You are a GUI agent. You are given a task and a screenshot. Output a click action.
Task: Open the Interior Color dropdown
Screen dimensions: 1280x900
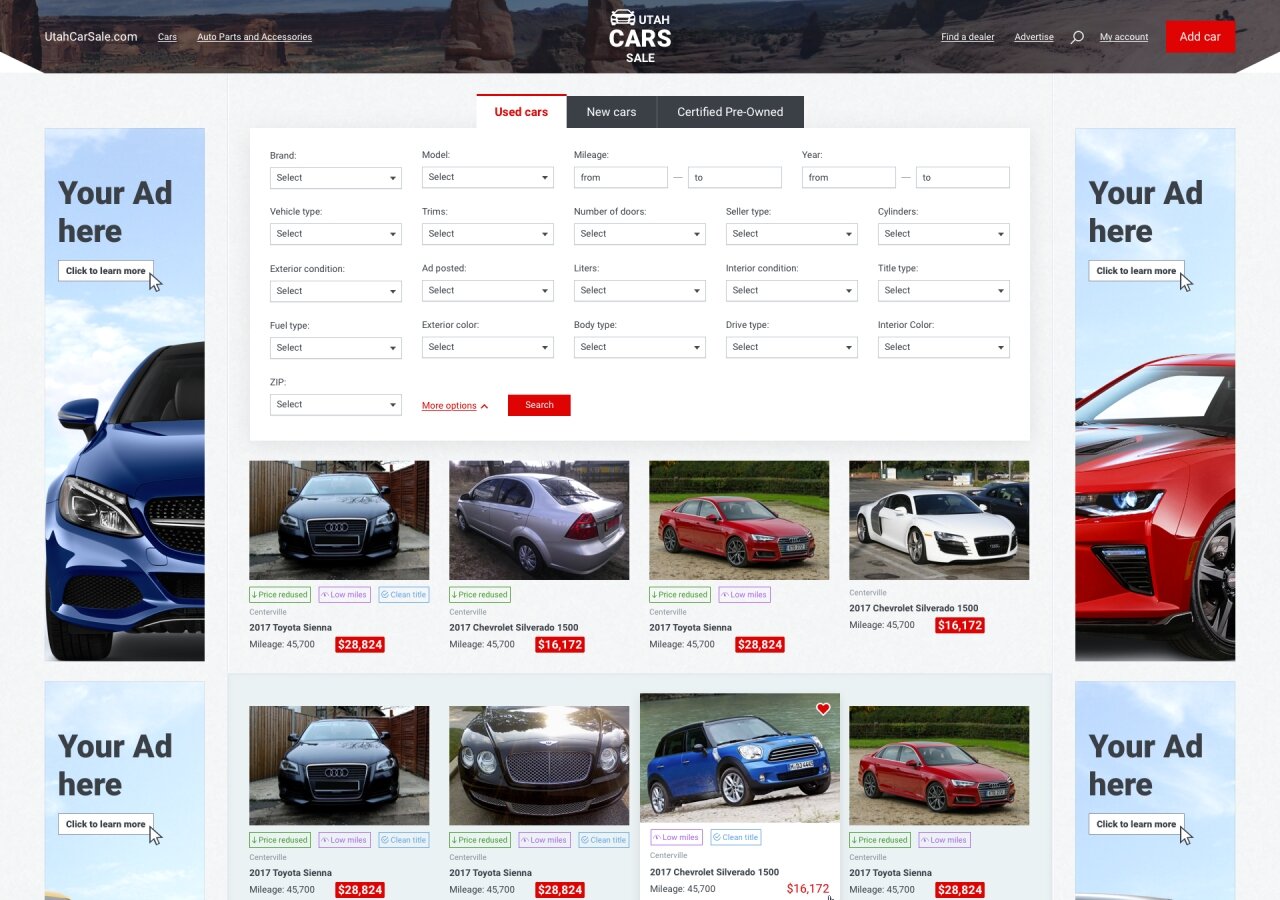point(944,348)
